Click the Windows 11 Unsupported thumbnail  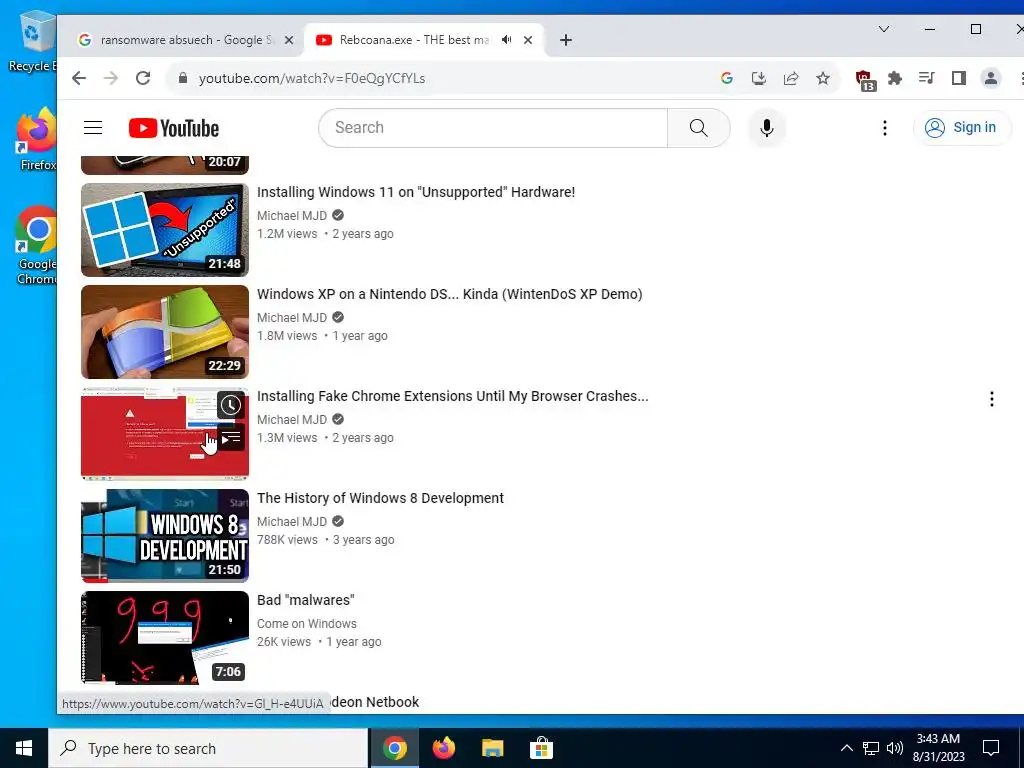pyautogui.click(x=165, y=230)
